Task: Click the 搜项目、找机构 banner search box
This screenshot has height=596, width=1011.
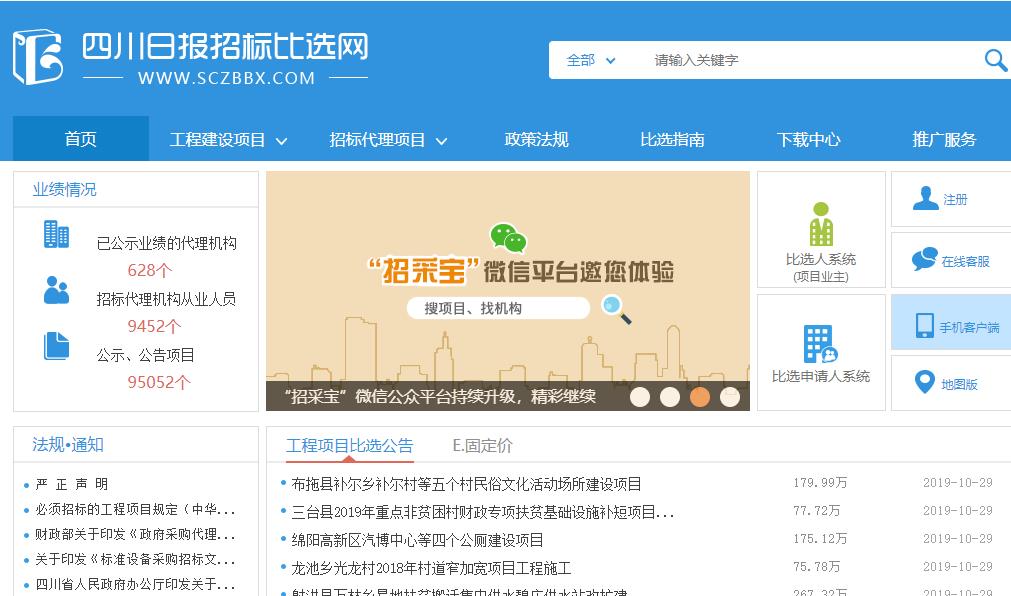Action: pyautogui.click(x=498, y=308)
